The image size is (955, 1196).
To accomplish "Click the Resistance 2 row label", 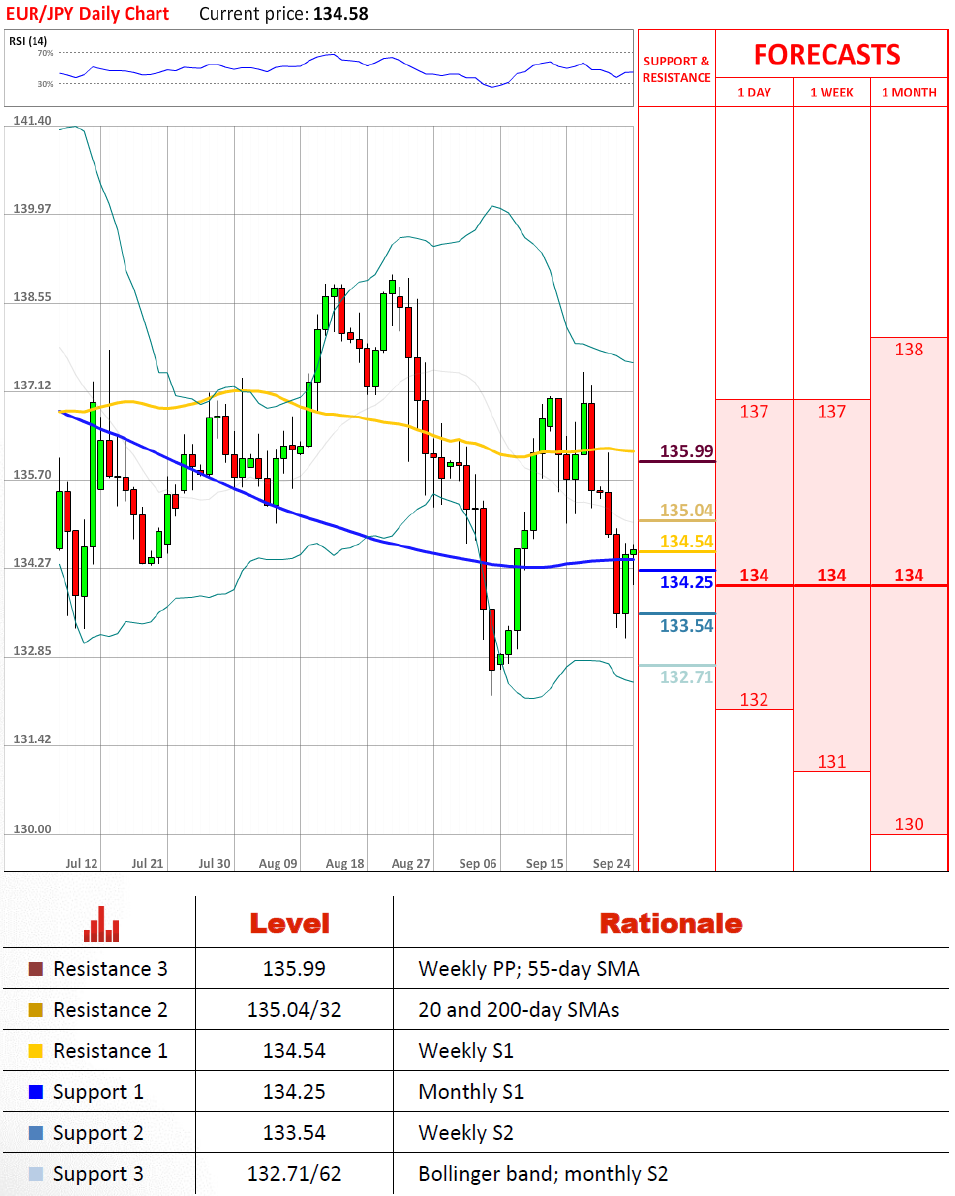I will (x=110, y=1010).
